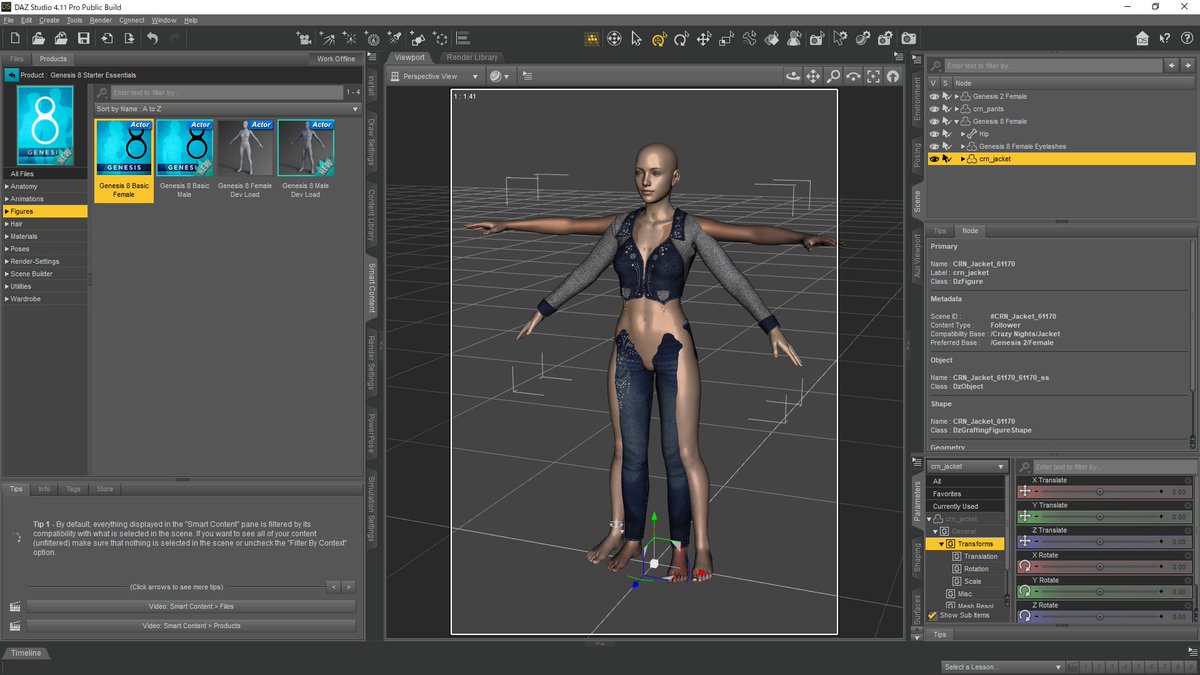Image resolution: width=1200 pixels, height=675 pixels.
Task: Select Favorites in the Parameters list
Action: [947, 494]
